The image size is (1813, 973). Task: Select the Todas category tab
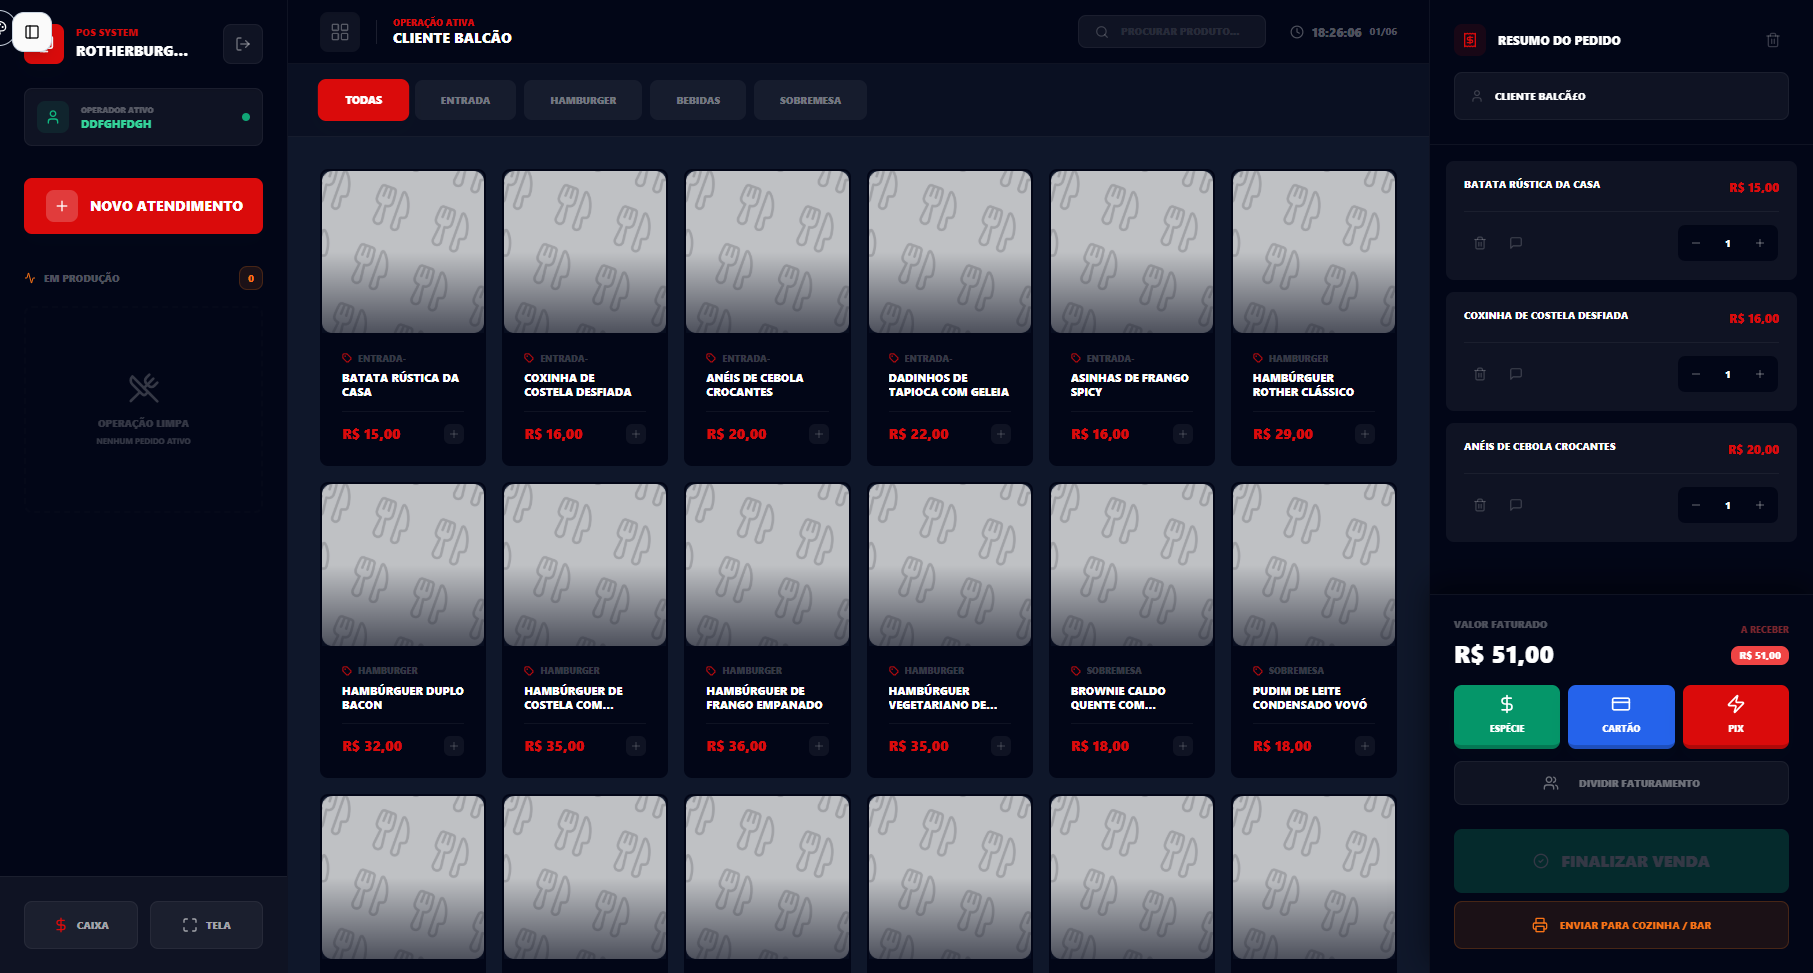point(363,100)
